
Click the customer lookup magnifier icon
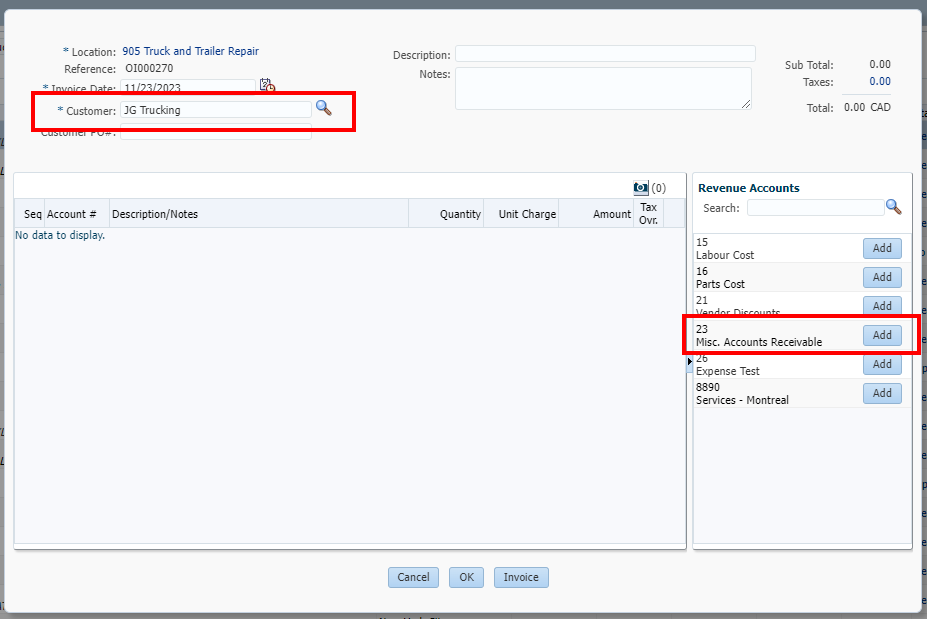[x=323, y=107]
